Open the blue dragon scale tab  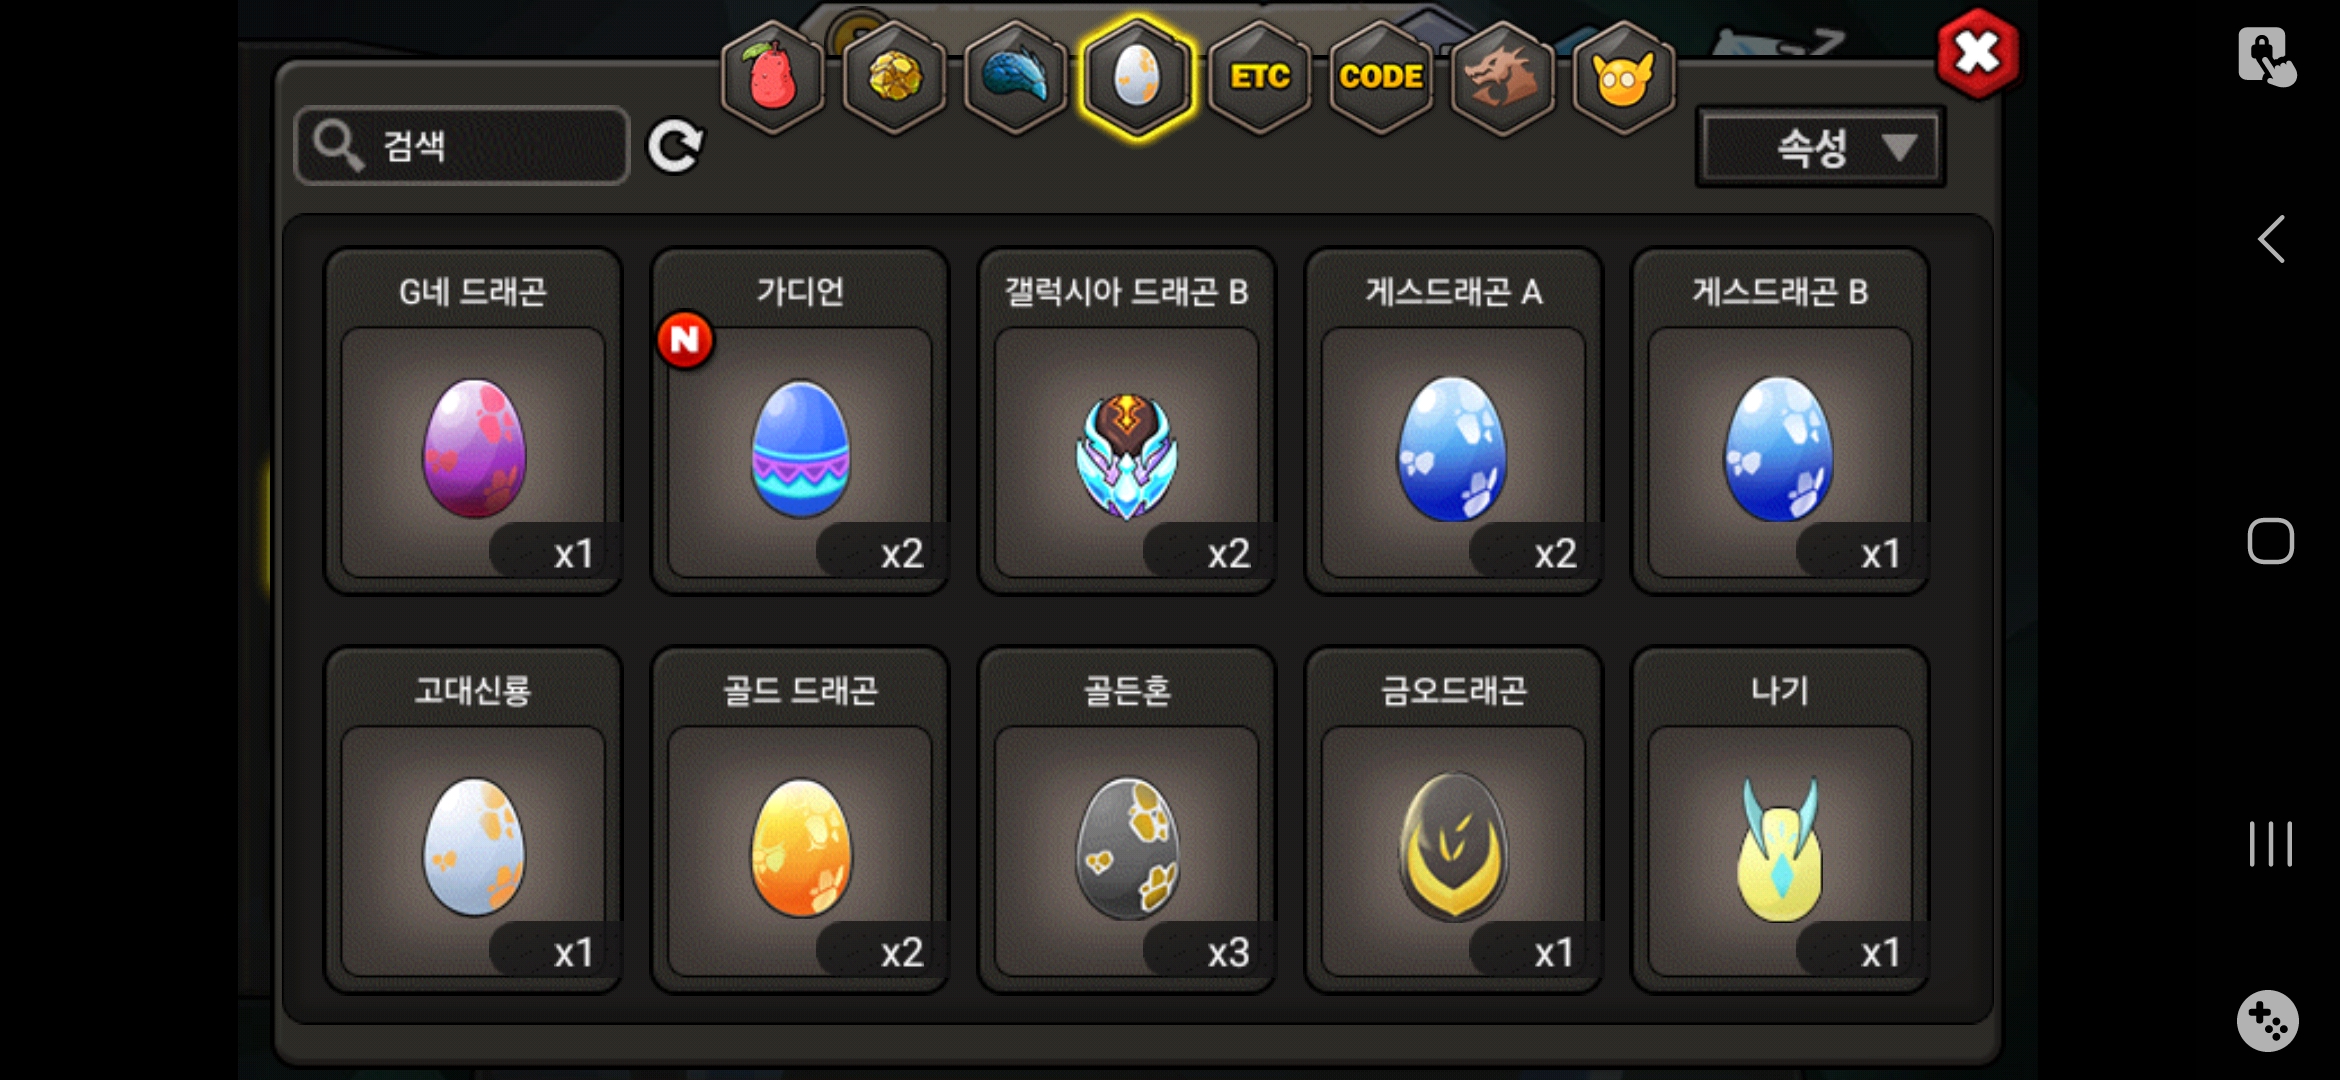[1015, 78]
